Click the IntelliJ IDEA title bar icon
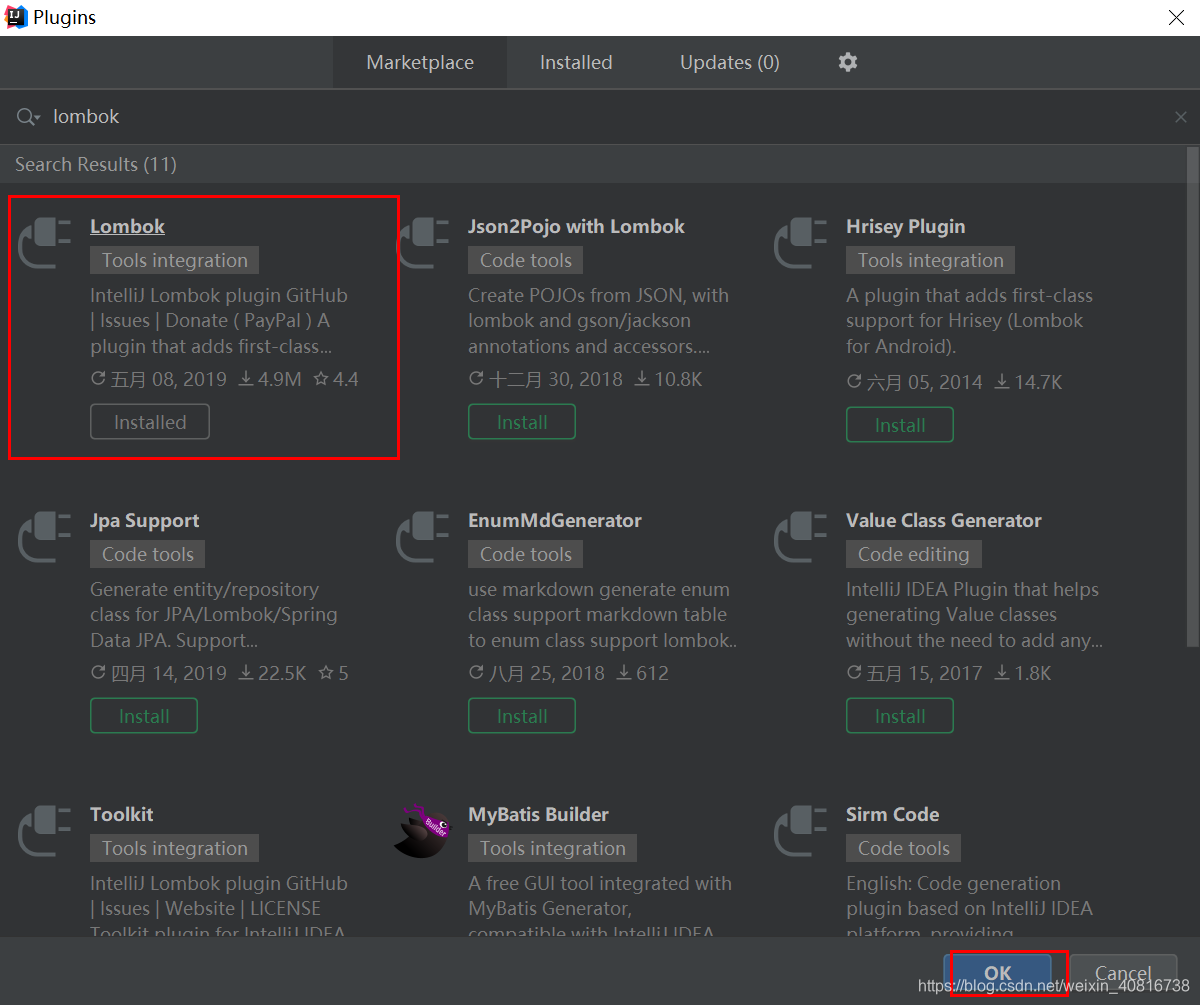The width and height of the screenshot is (1200, 1005). [x=16, y=17]
